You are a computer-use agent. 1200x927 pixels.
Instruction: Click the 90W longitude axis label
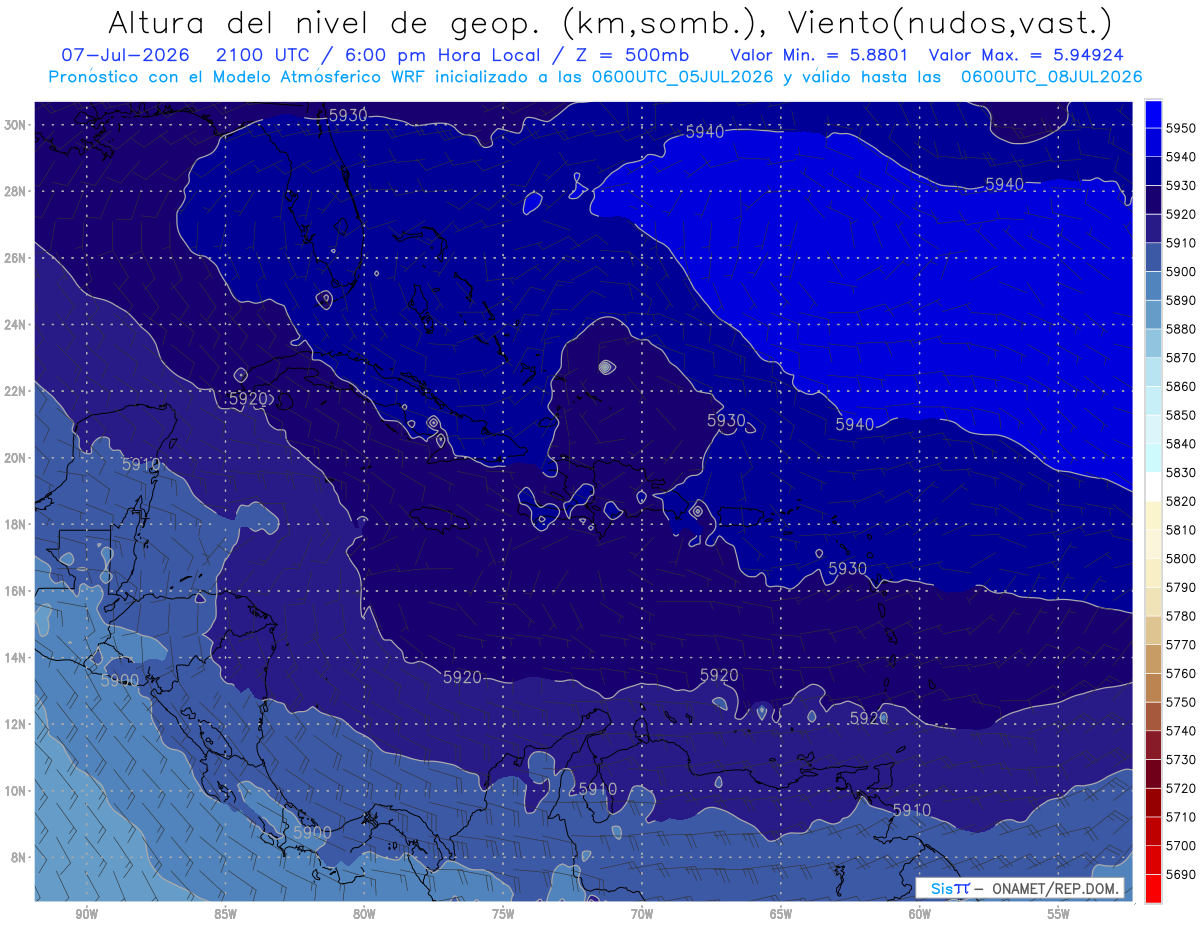(x=86, y=914)
